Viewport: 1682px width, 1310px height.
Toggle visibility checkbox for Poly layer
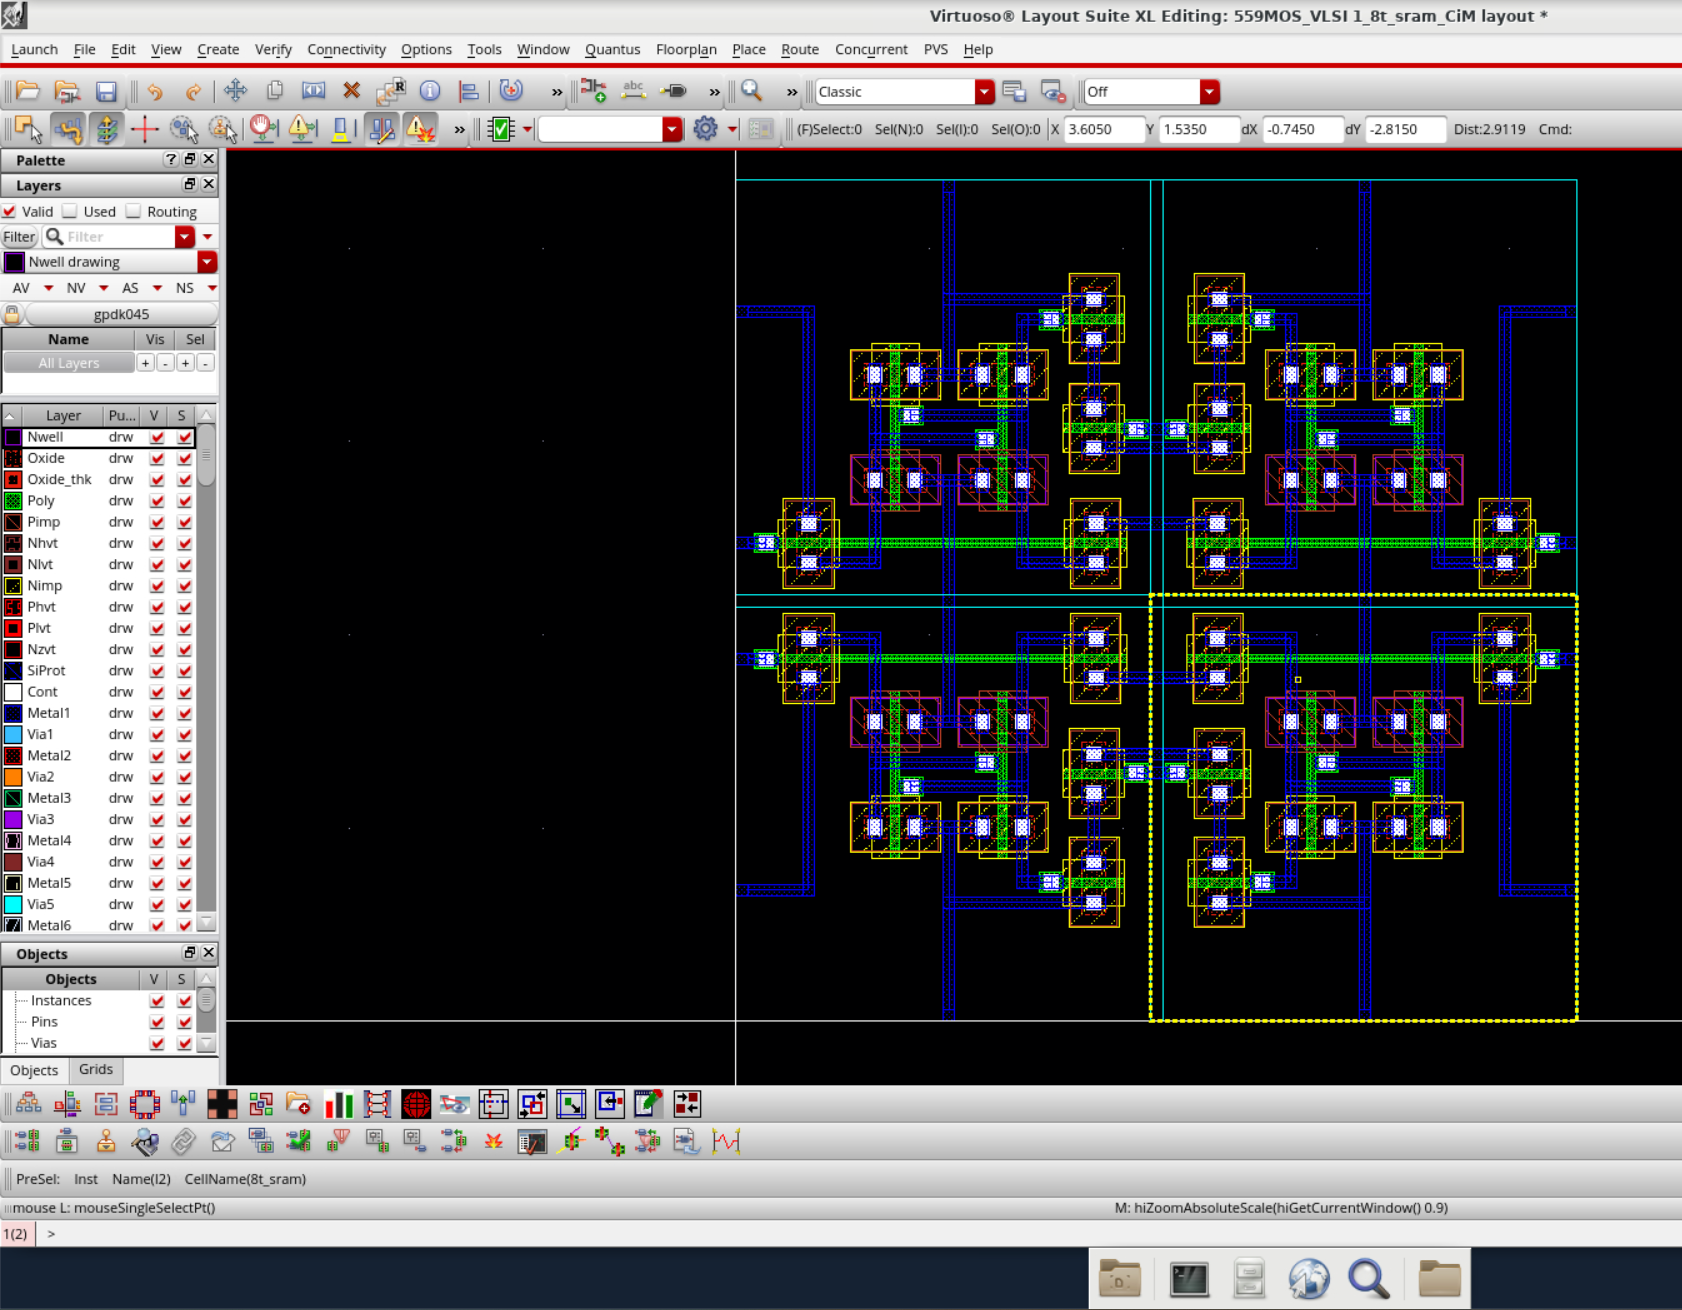click(x=157, y=501)
